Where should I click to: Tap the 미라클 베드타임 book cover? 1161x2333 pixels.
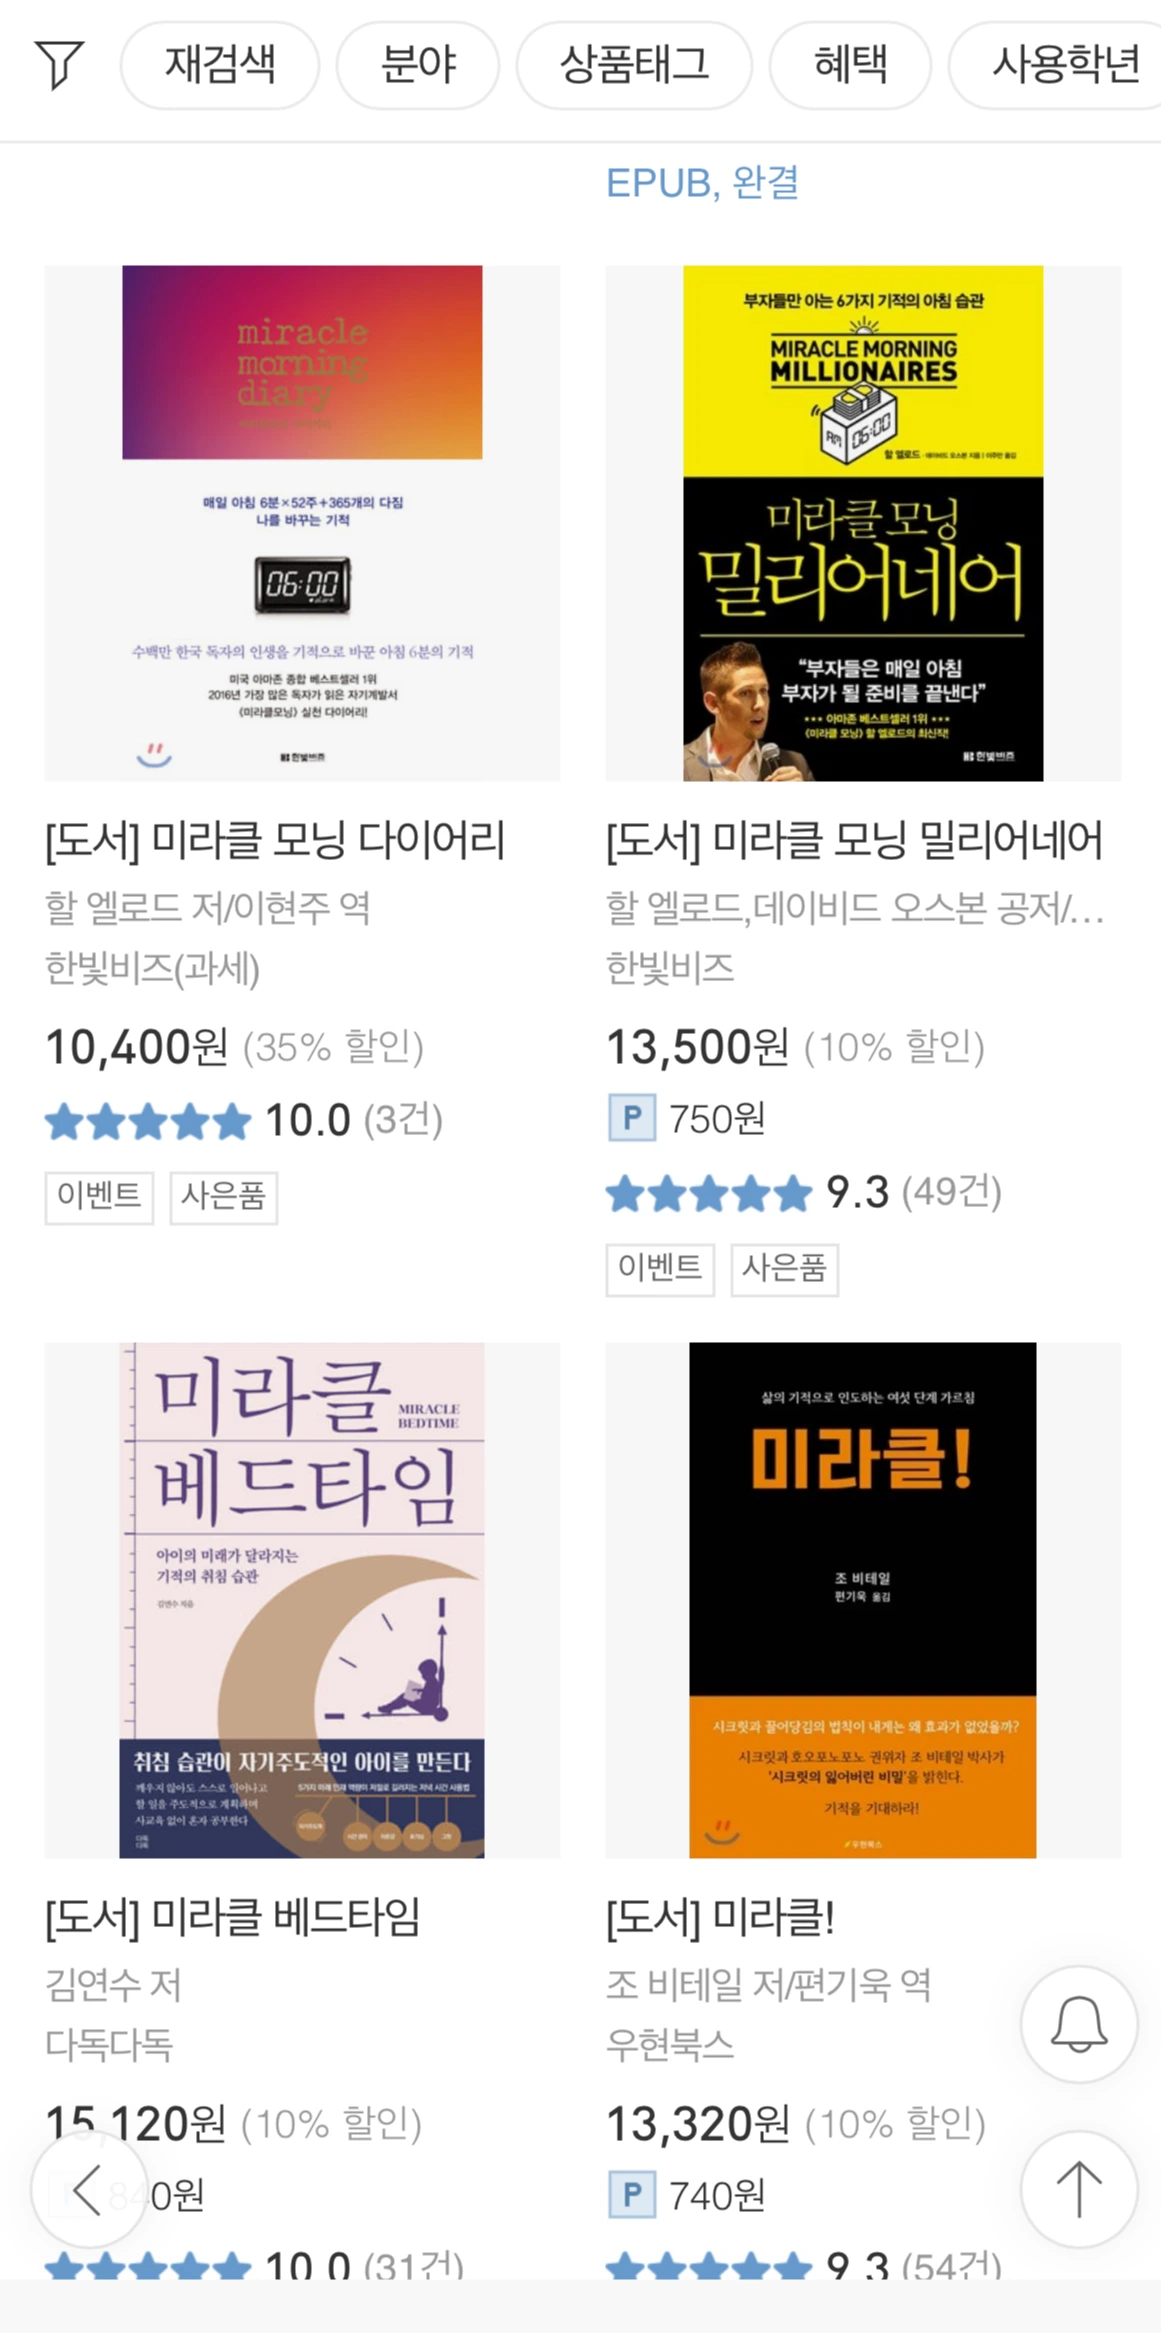coord(302,1600)
